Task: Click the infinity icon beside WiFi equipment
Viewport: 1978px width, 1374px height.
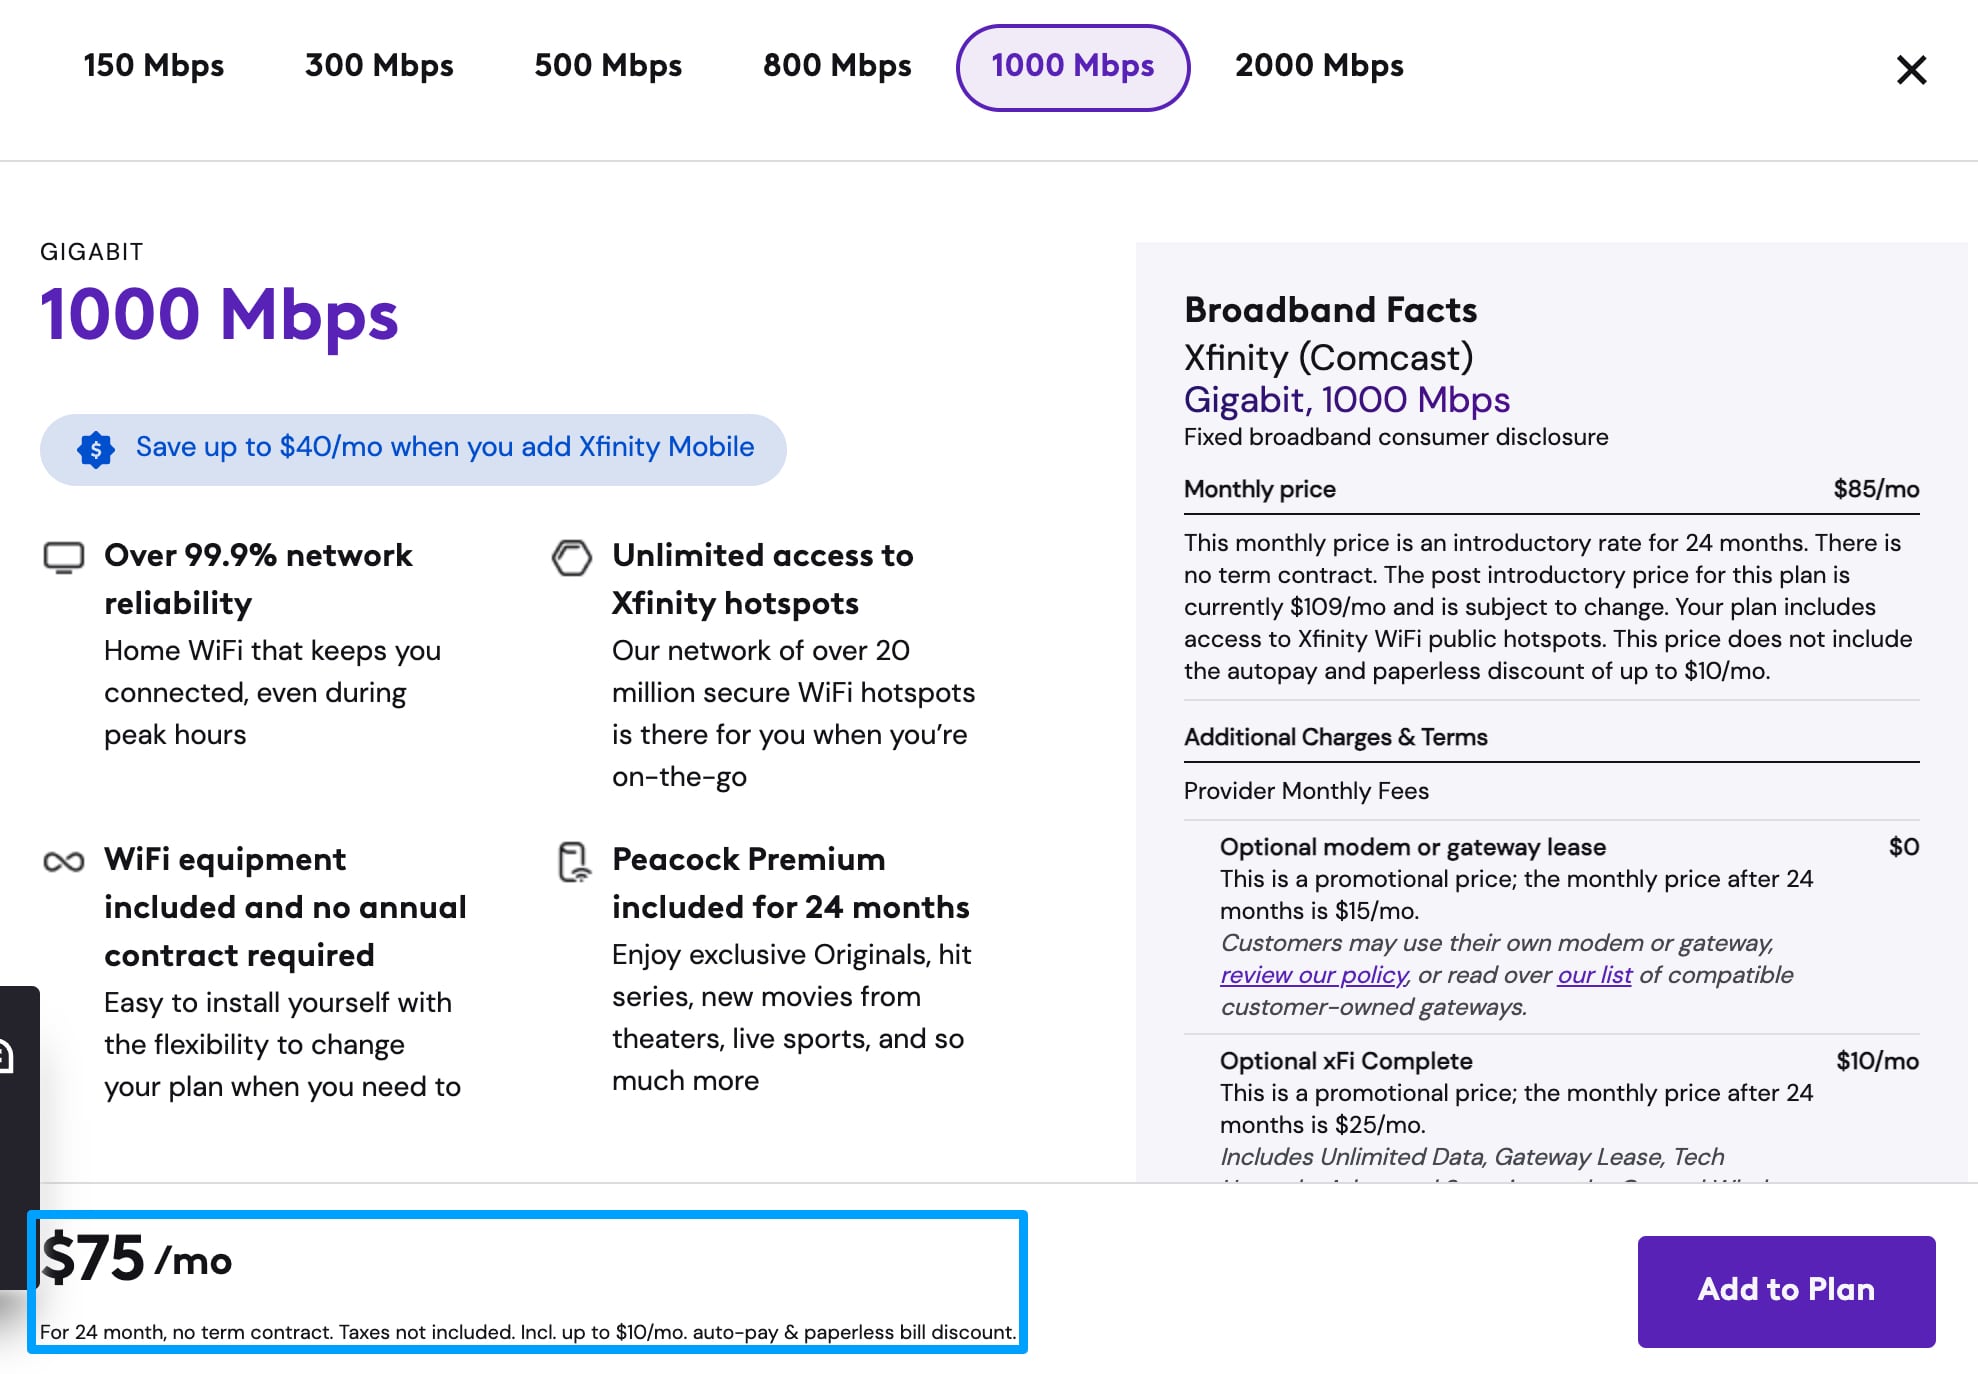Action: (64, 861)
